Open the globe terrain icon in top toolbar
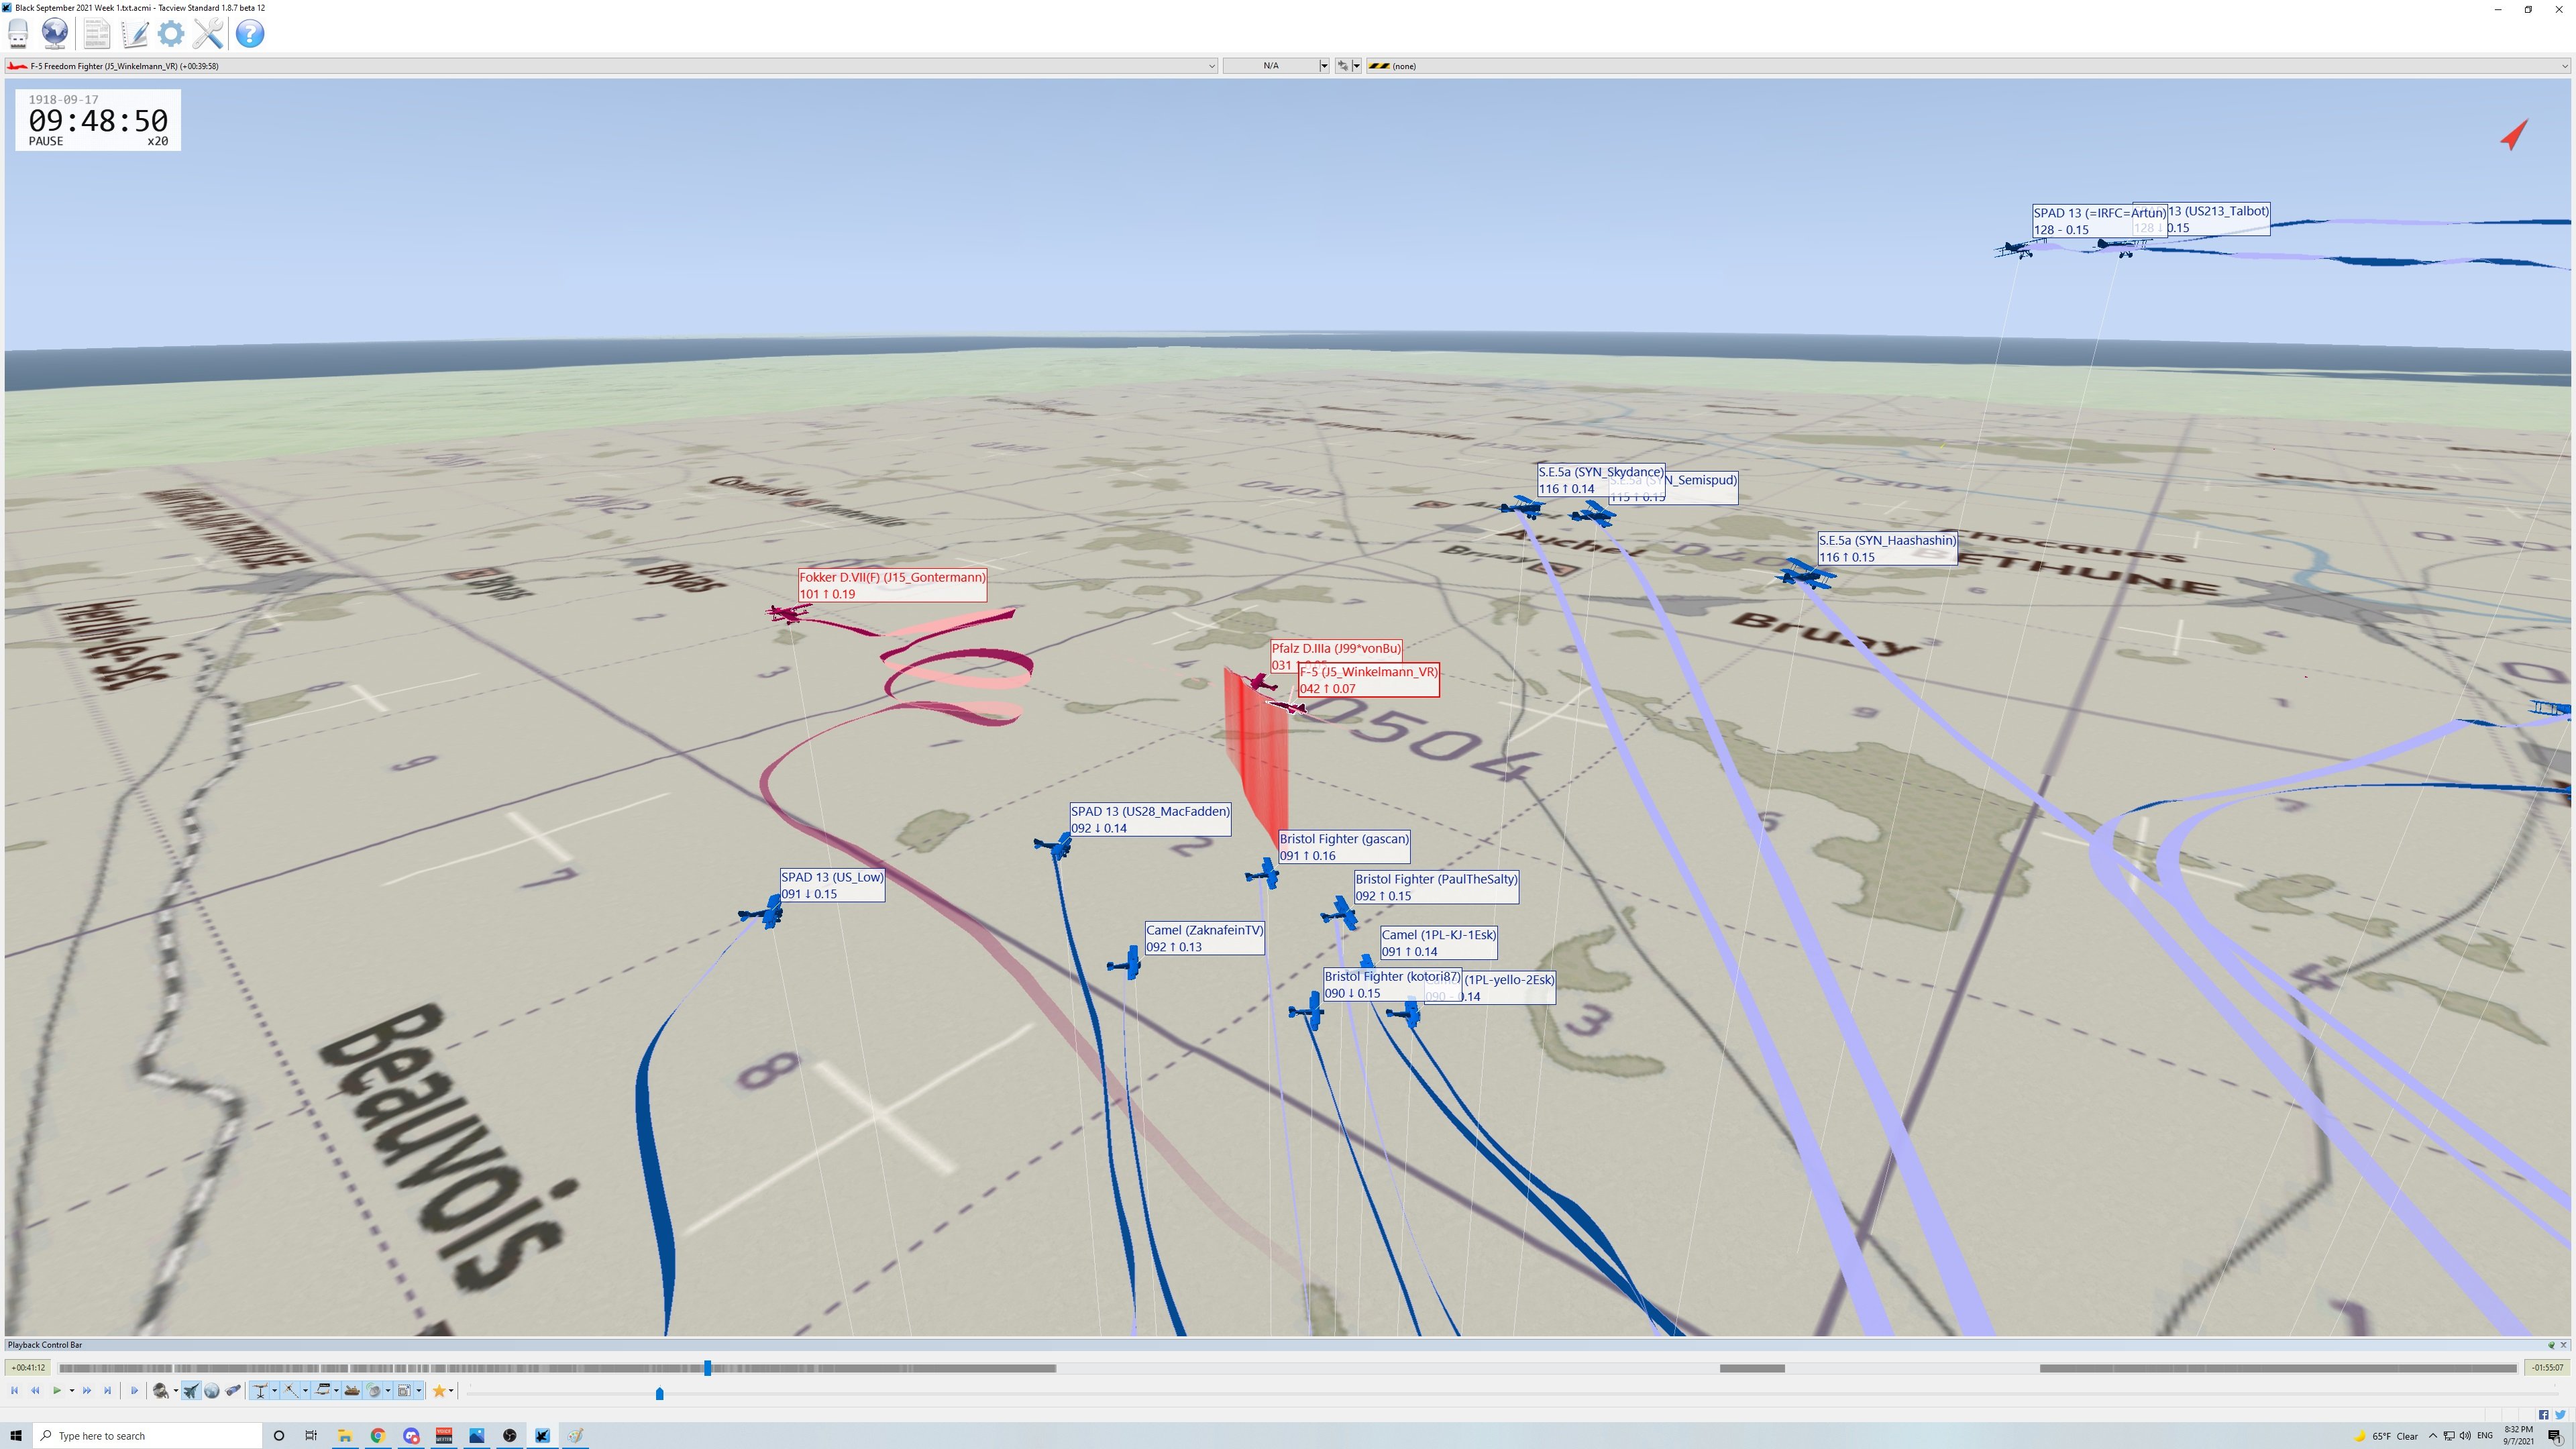Image resolution: width=2576 pixels, height=1449 pixels. [x=55, y=33]
